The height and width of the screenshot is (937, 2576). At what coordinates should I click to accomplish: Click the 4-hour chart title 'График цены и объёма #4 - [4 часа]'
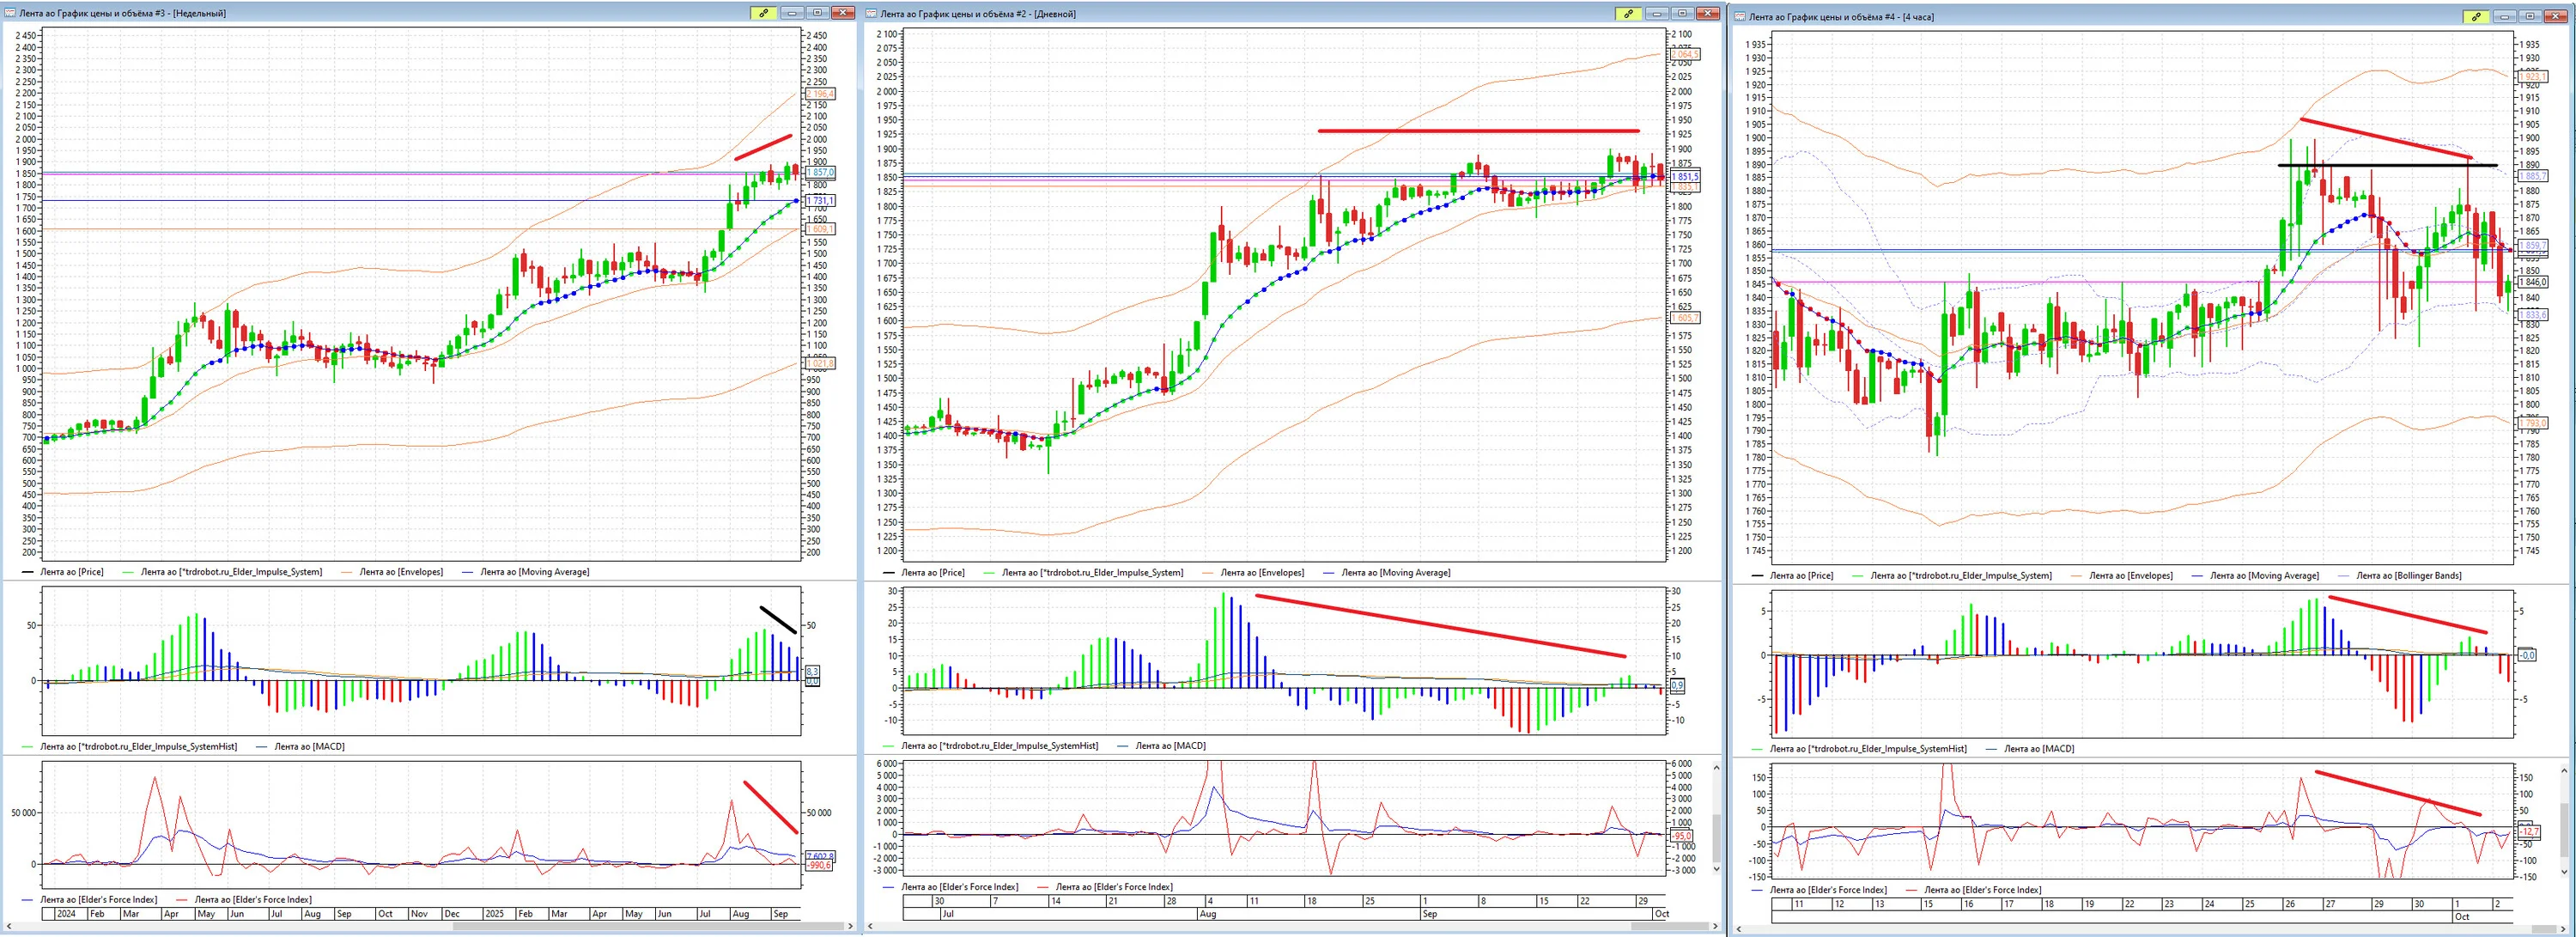[x=1861, y=16]
